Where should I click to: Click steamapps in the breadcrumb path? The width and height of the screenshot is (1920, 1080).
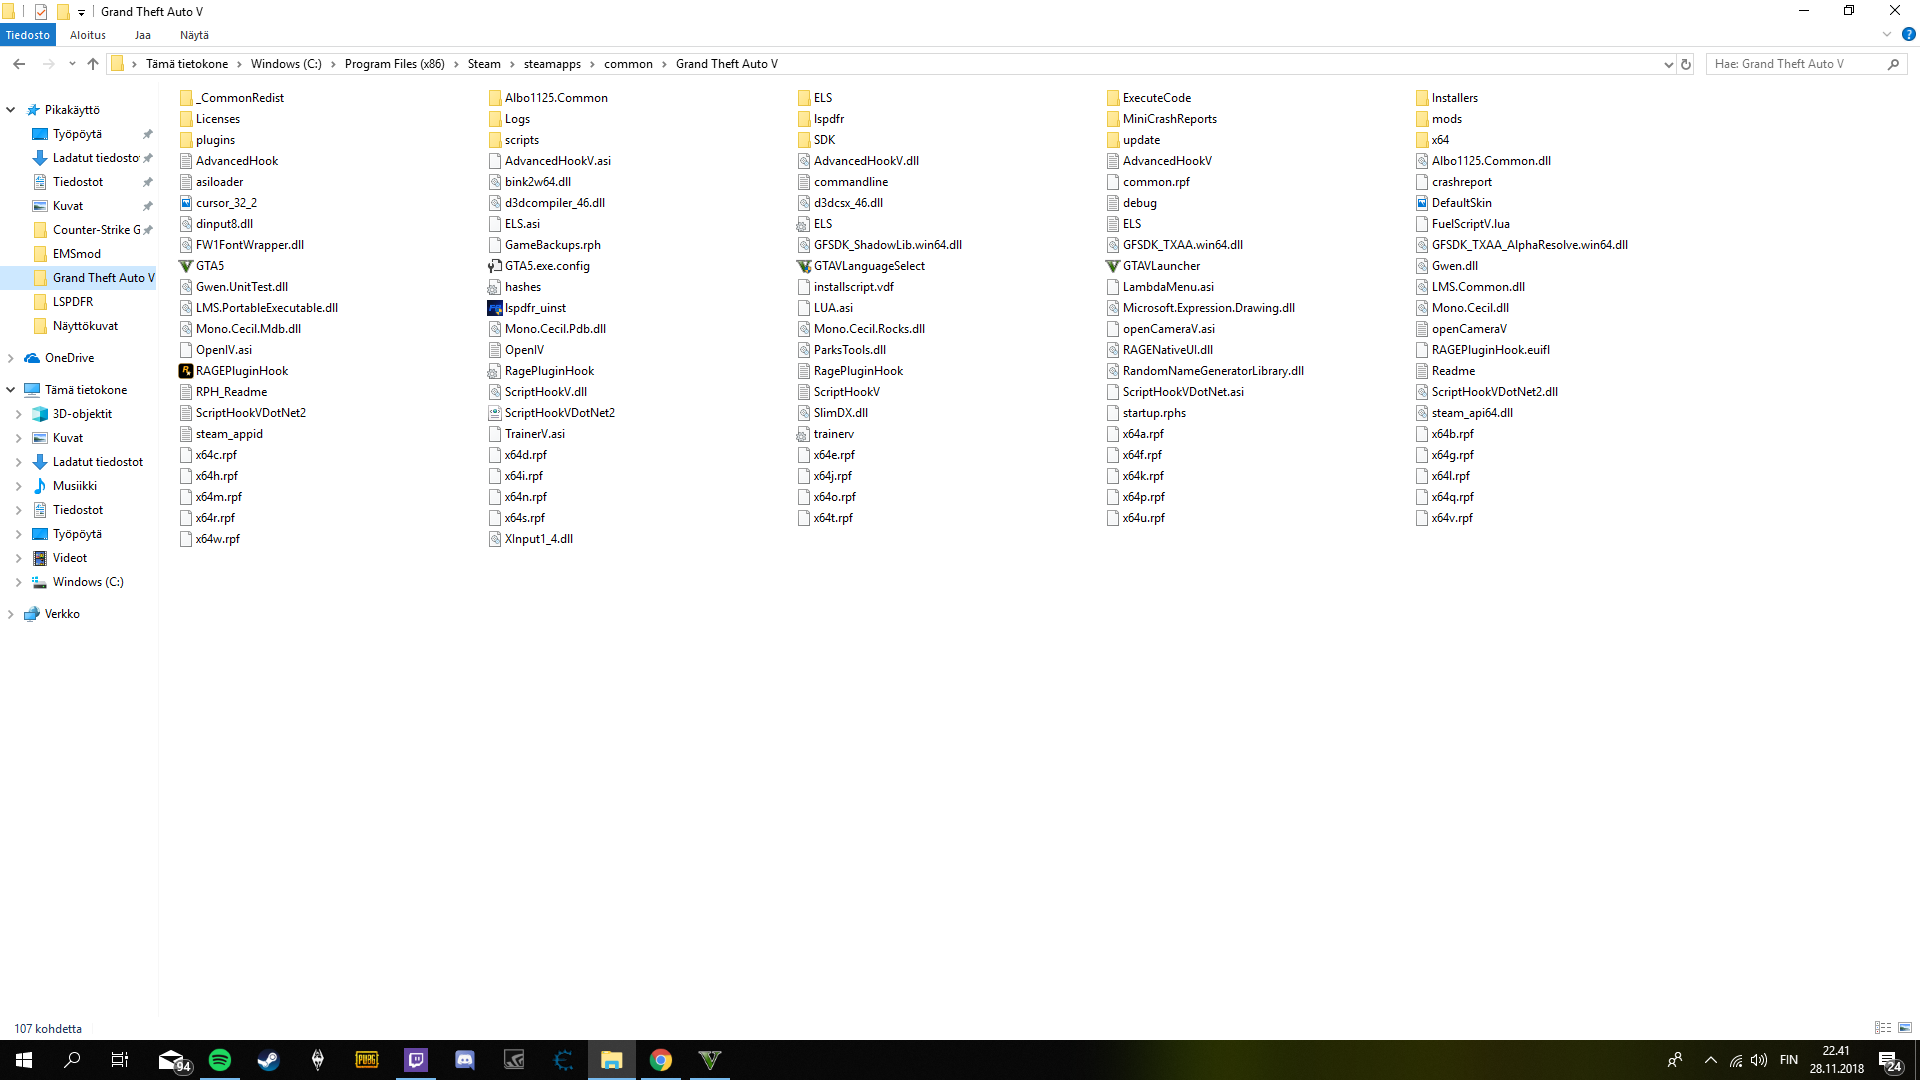(552, 64)
